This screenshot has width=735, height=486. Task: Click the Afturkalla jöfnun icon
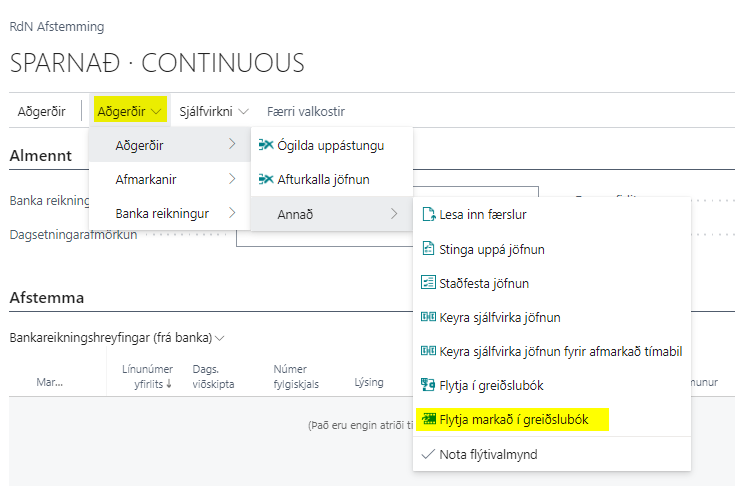pyautogui.click(x=266, y=179)
